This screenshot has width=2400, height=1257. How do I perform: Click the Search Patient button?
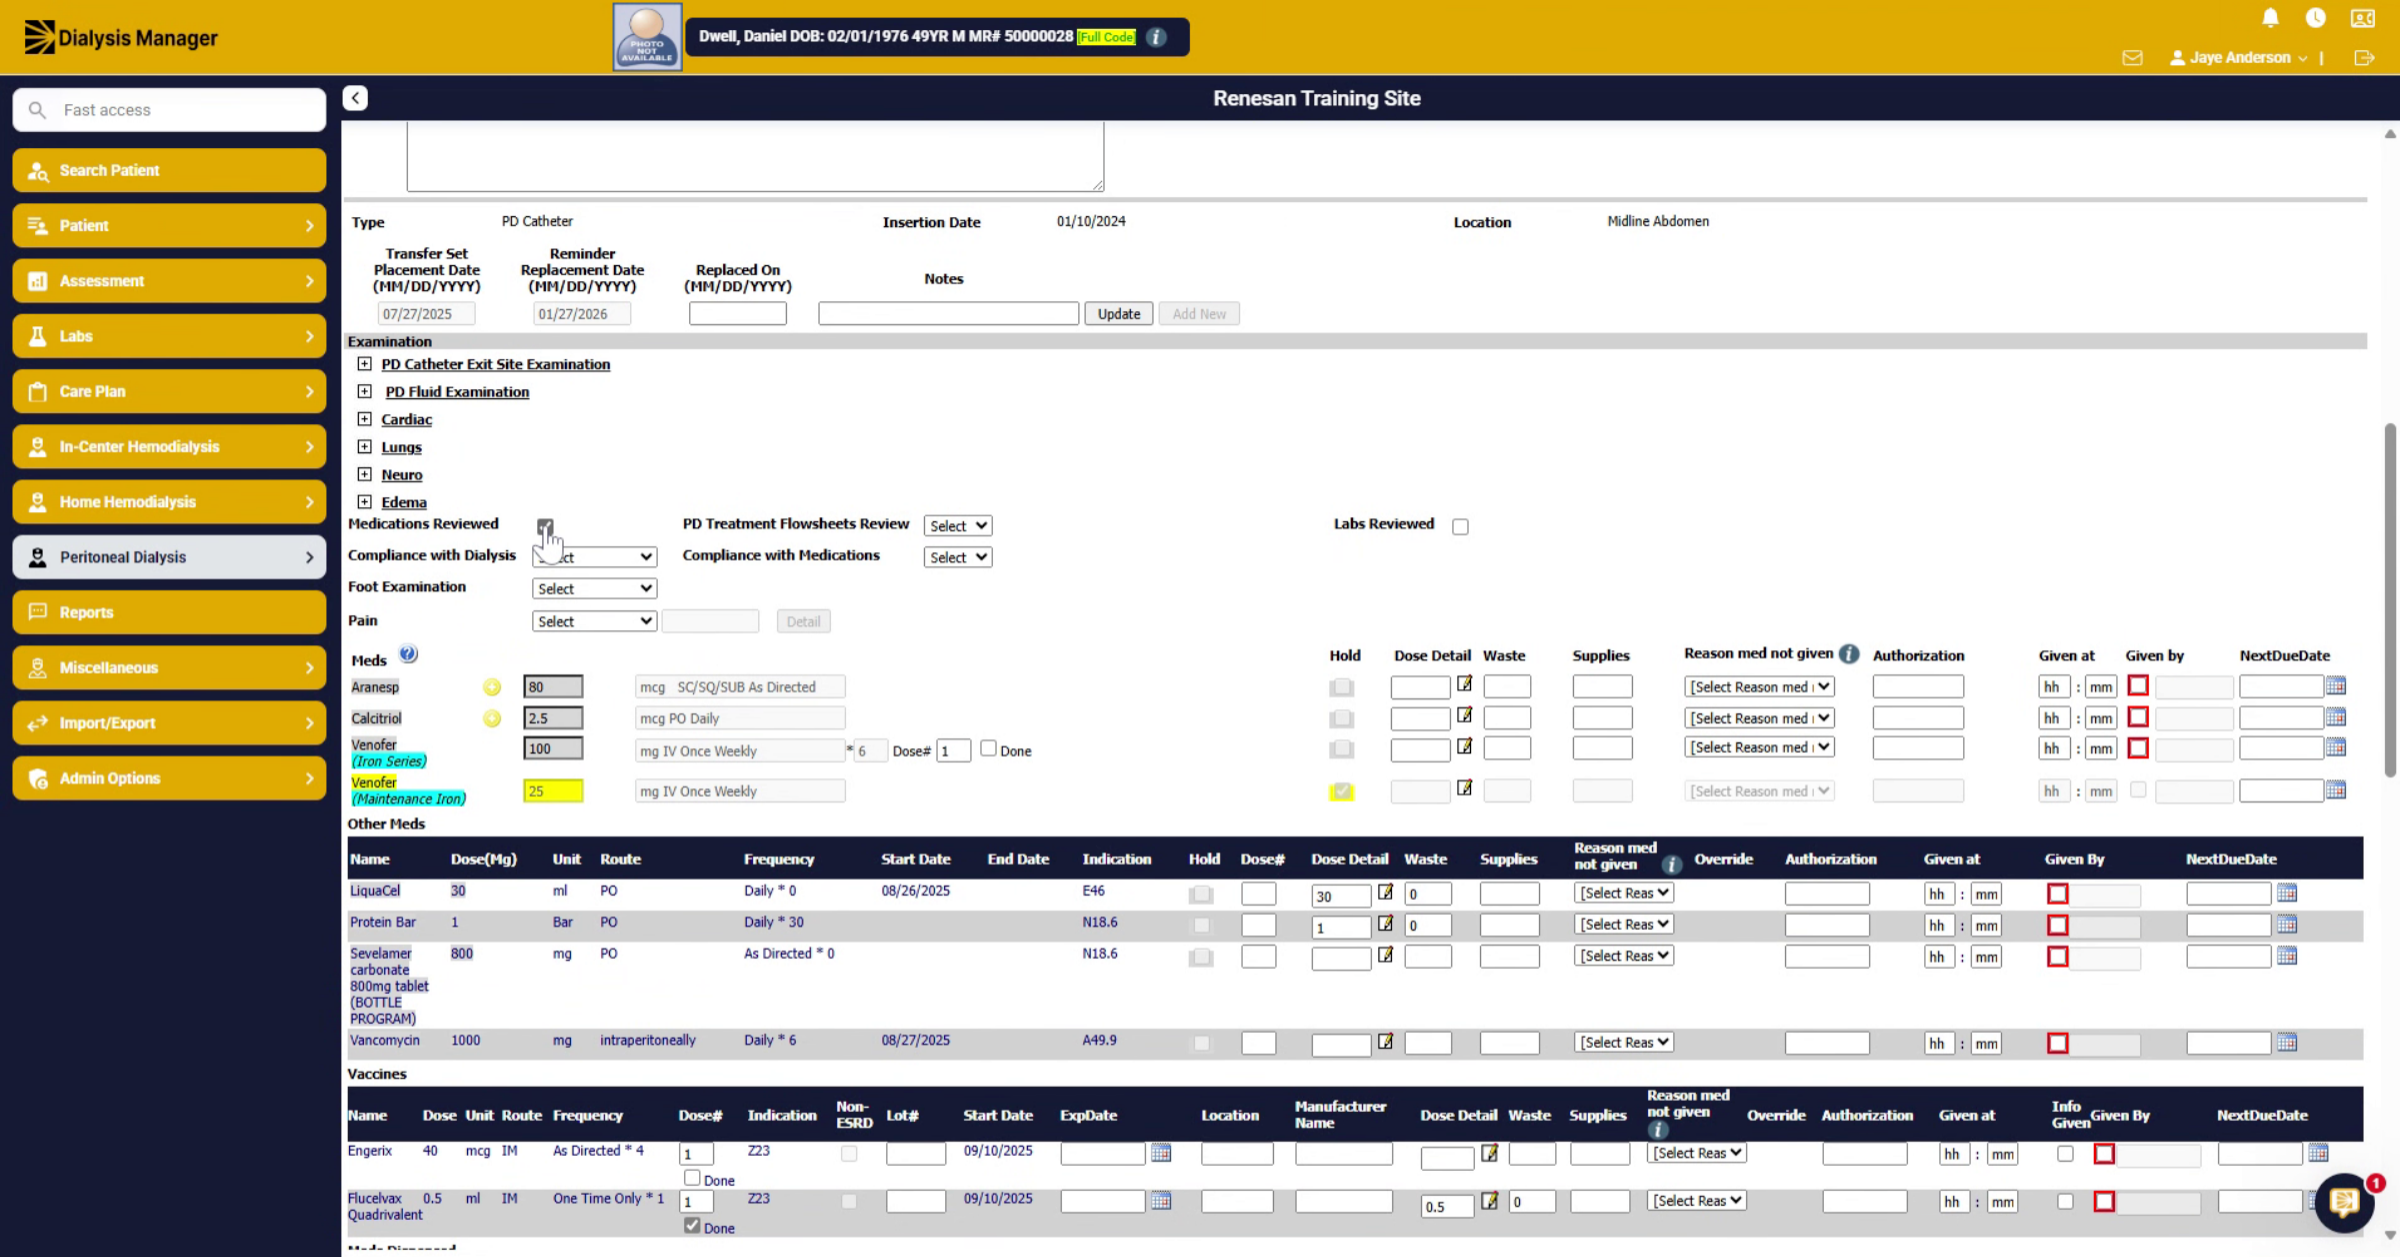click(x=169, y=170)
